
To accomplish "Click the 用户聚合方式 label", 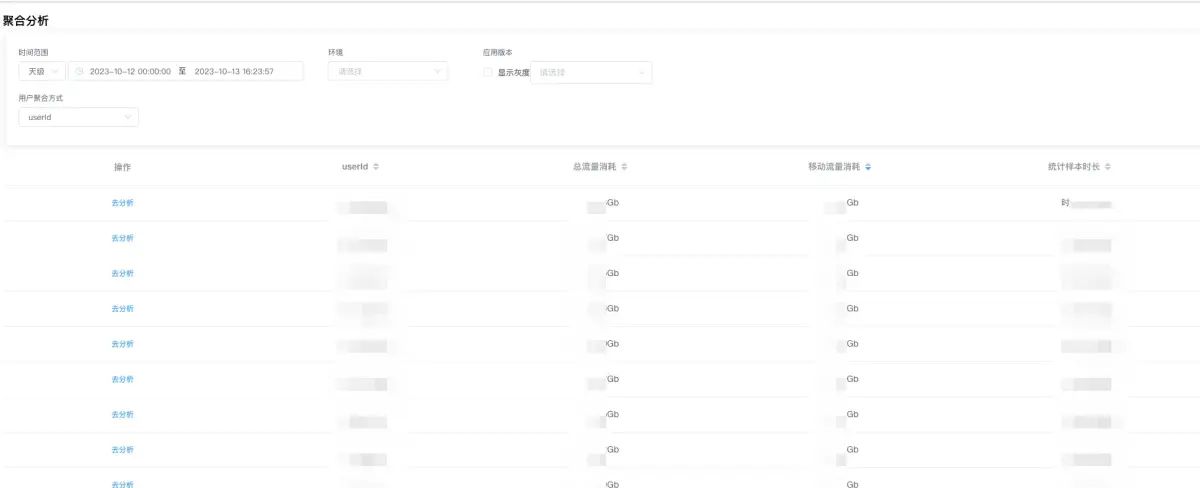I will (x=41, y=97).
